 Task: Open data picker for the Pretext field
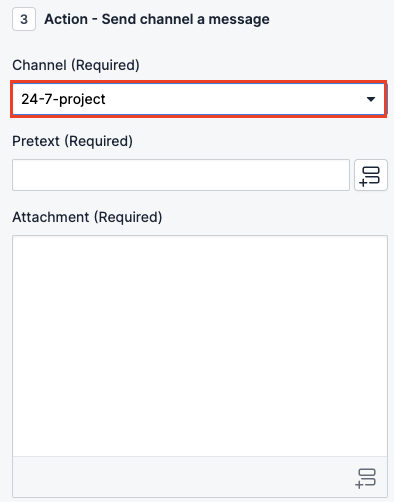tap(371, 175)
